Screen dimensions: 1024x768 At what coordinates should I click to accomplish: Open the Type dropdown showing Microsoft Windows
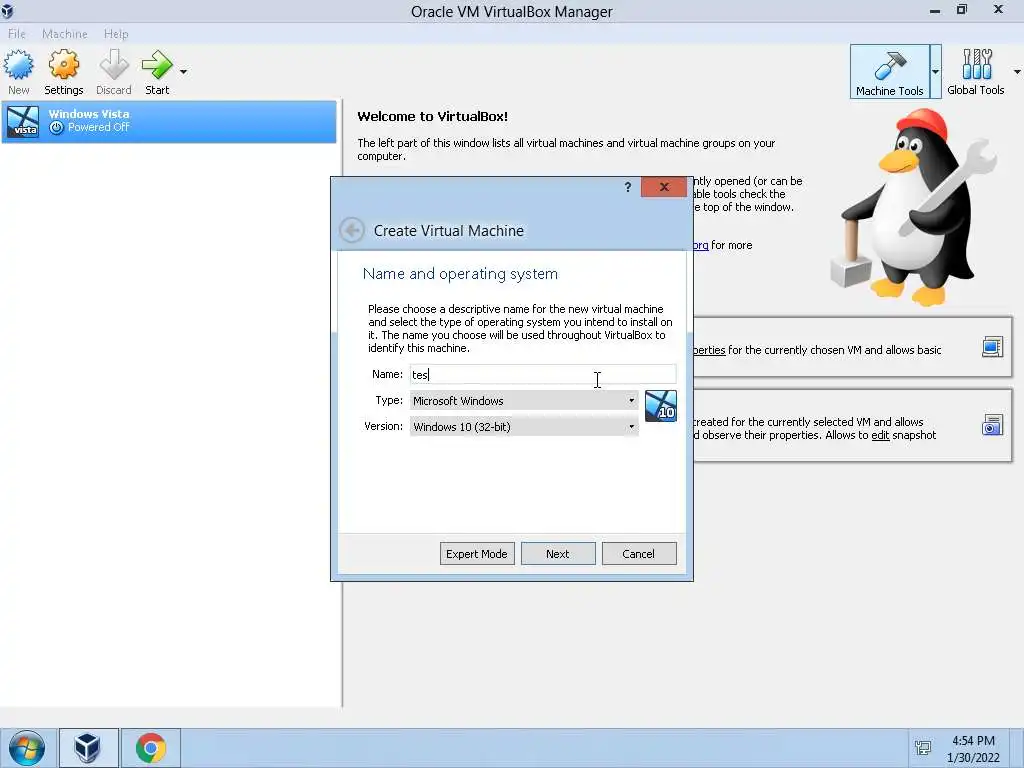click(524, 400)
